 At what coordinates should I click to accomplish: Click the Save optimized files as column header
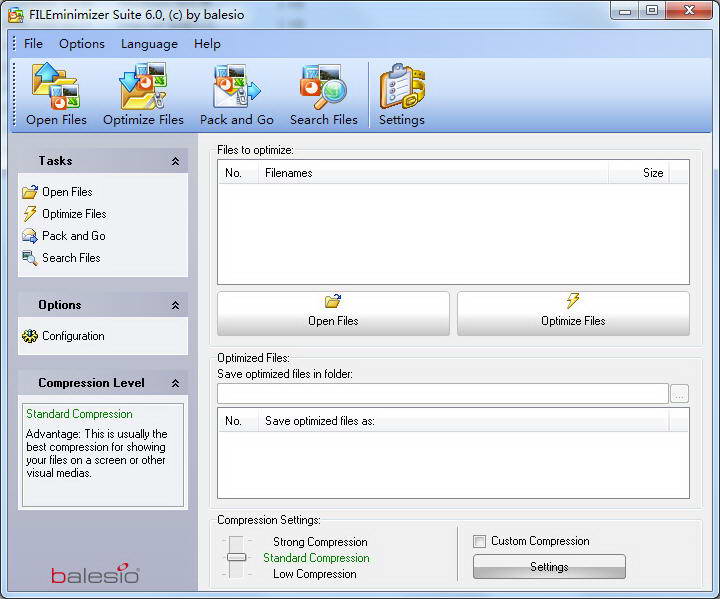coord(463,421)
